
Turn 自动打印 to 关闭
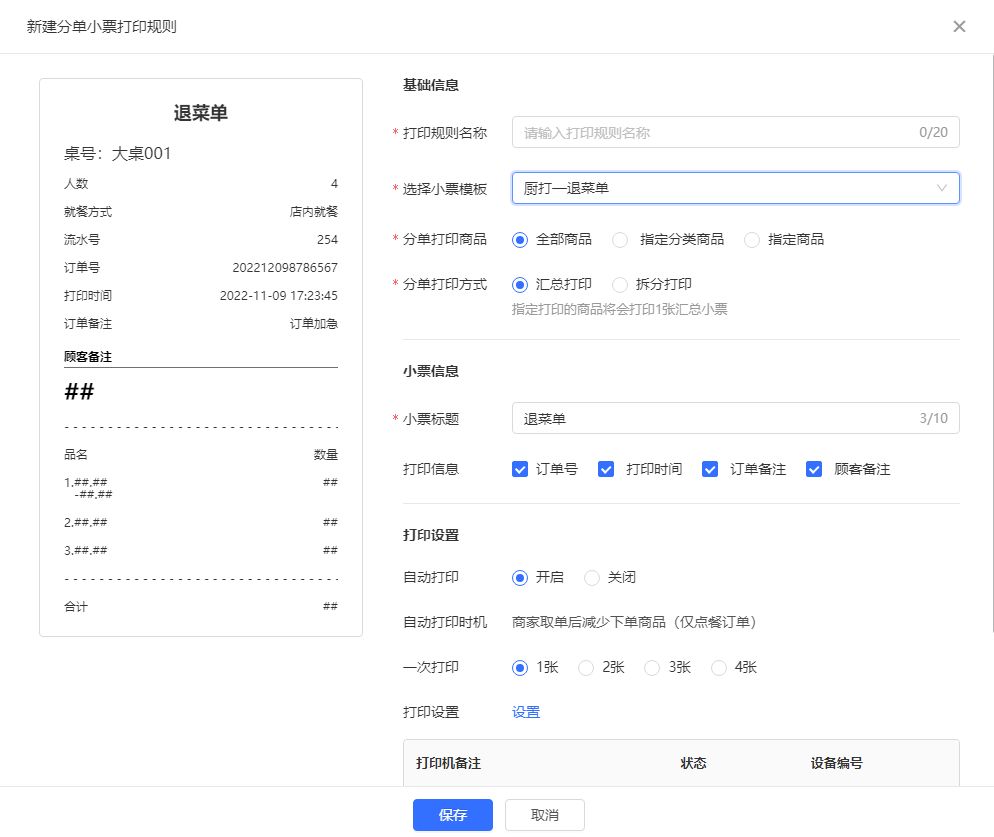591,578
